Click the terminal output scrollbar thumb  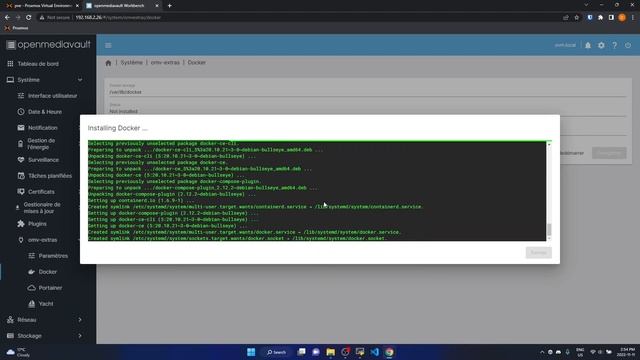[x=549, y=229]
